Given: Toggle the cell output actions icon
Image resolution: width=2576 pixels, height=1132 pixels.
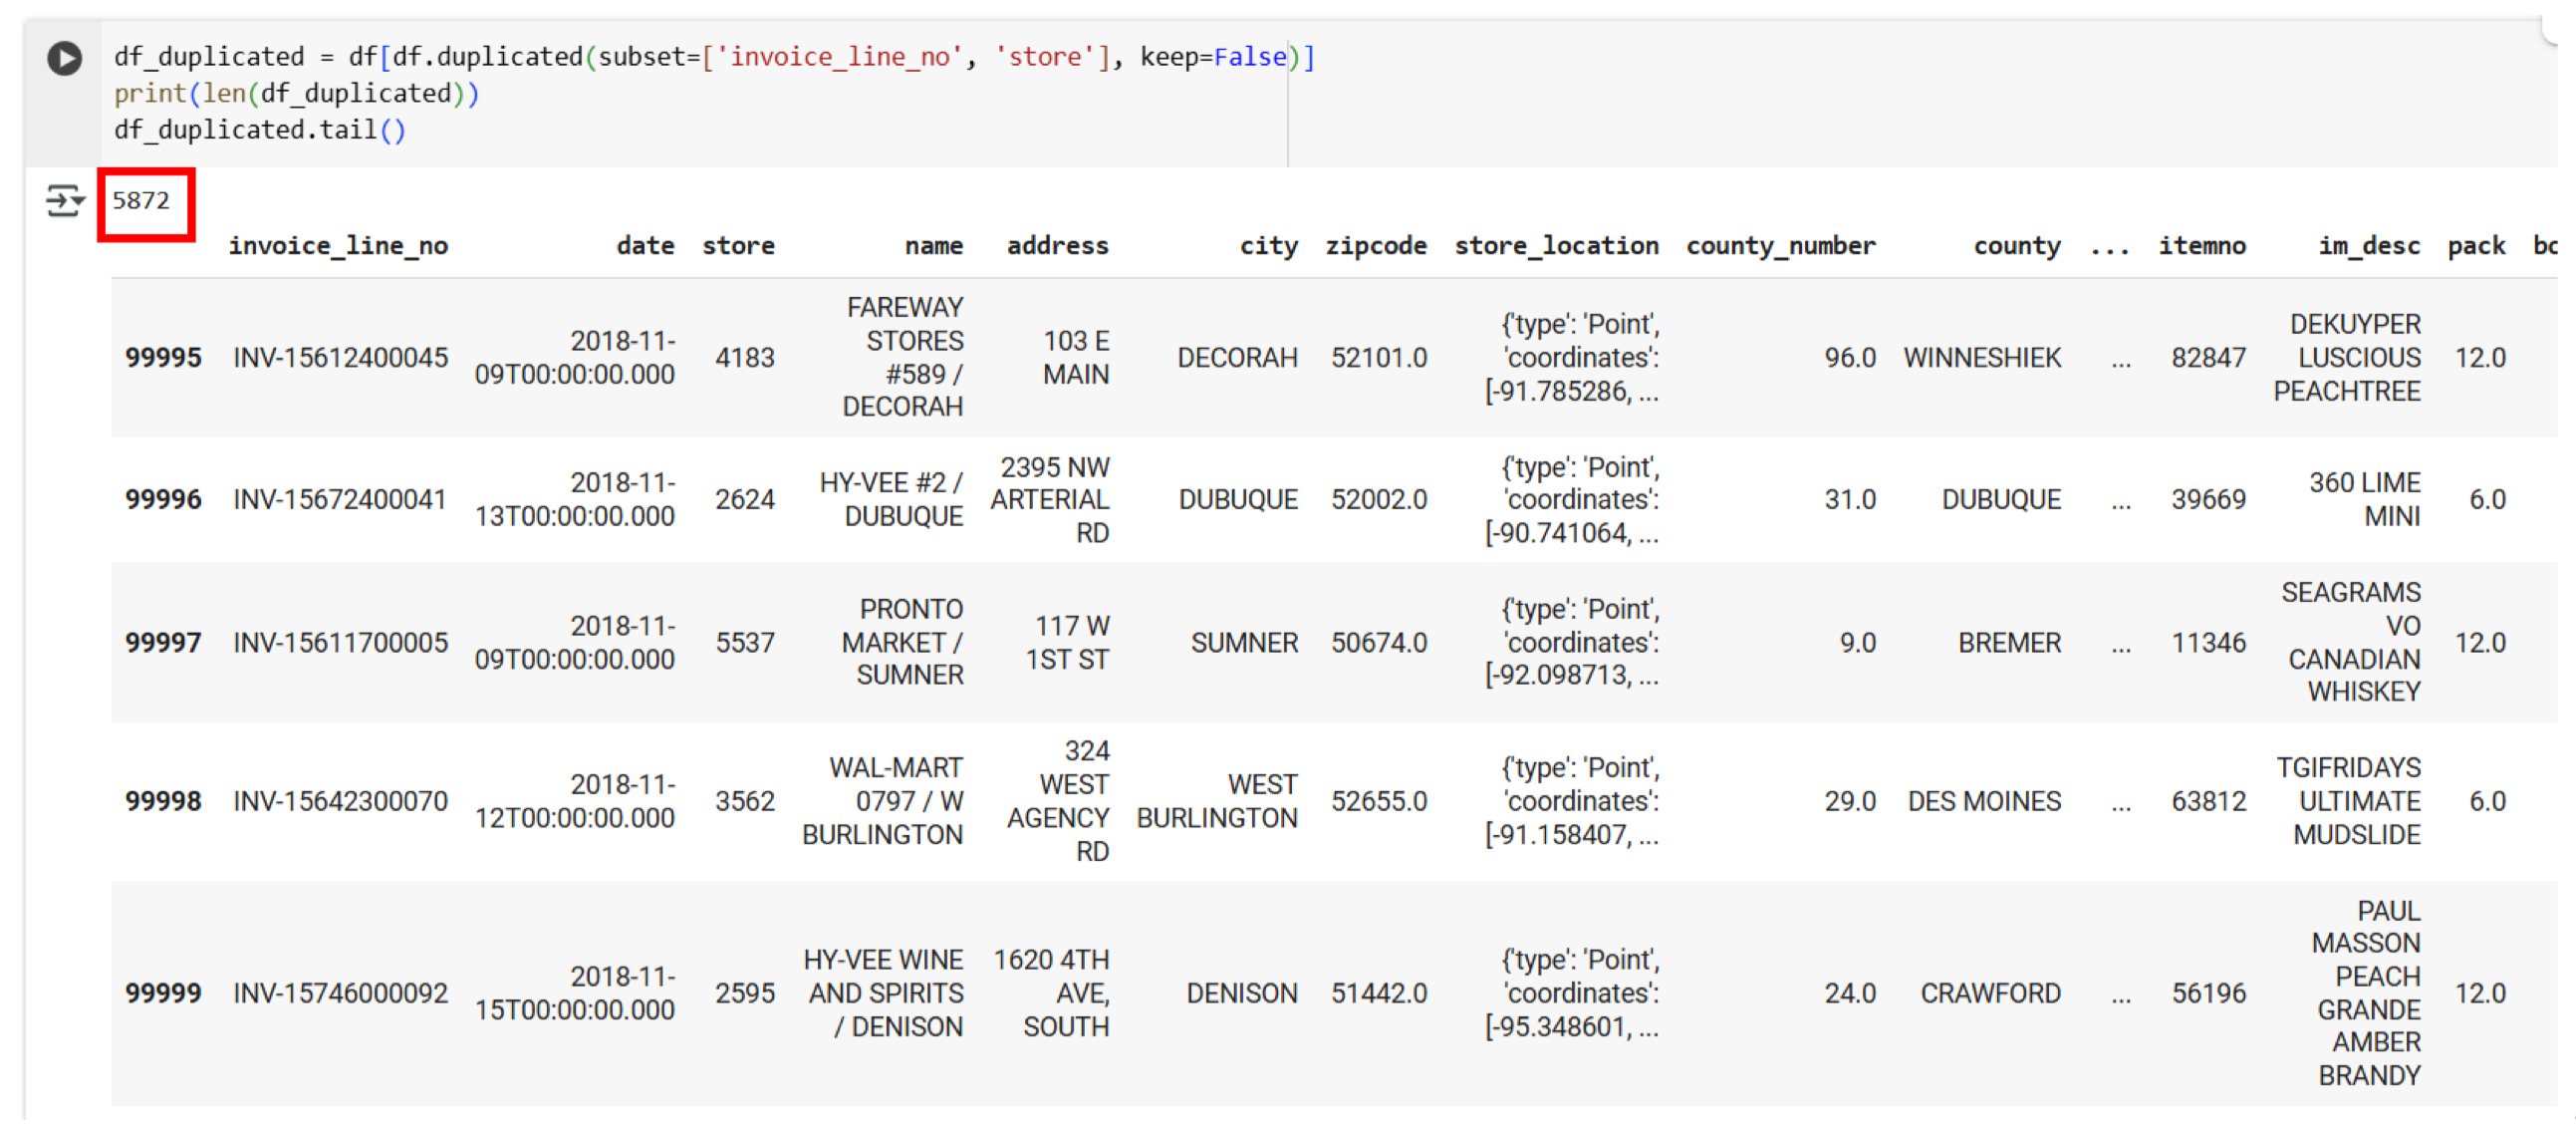Looking at the screenshot, I should click(x=65, y=201).
